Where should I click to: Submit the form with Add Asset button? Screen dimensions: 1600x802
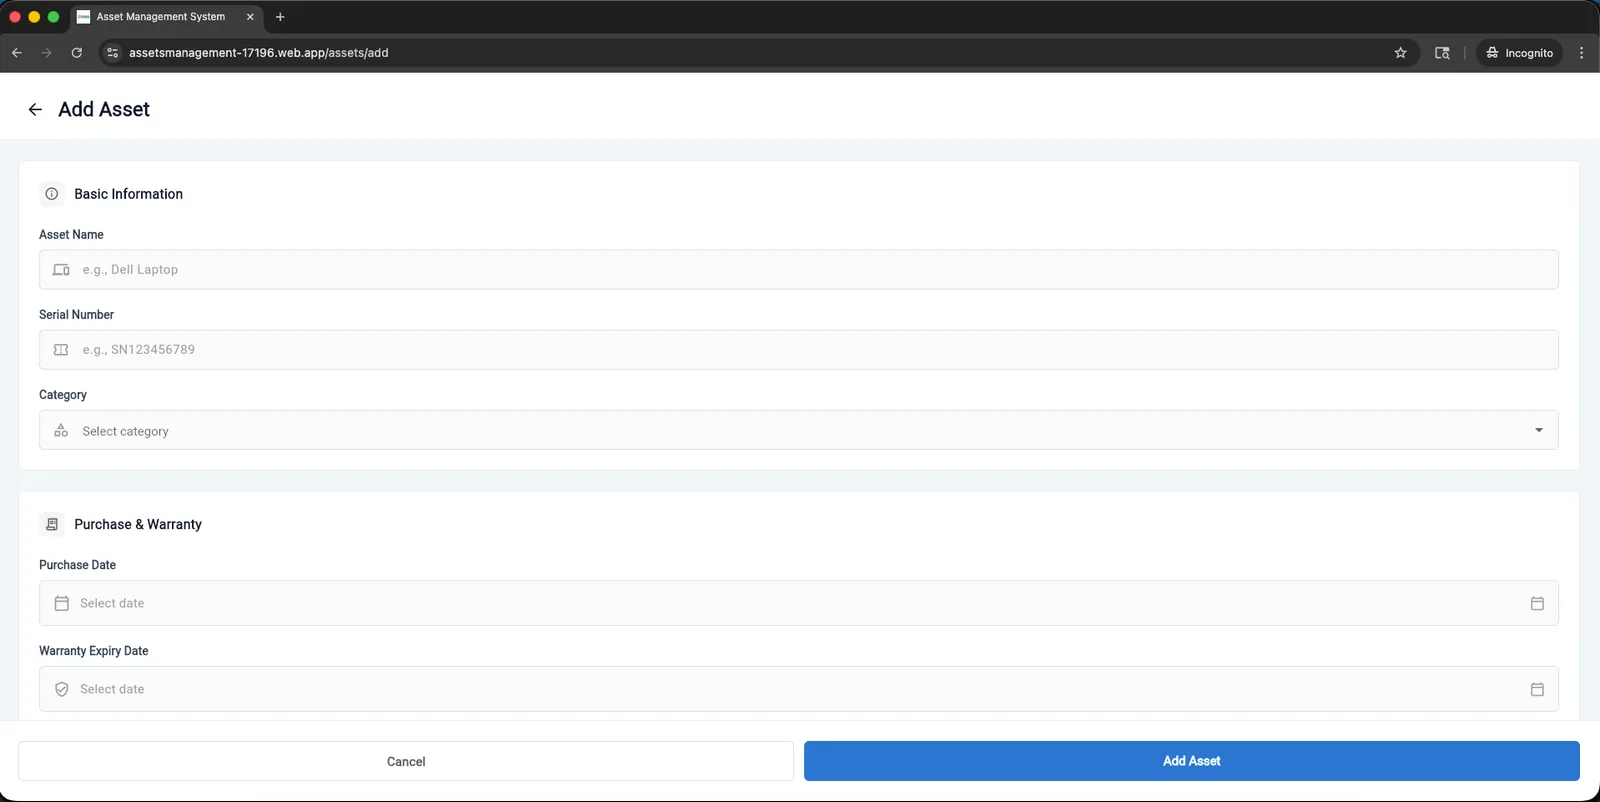(1192, 761)
